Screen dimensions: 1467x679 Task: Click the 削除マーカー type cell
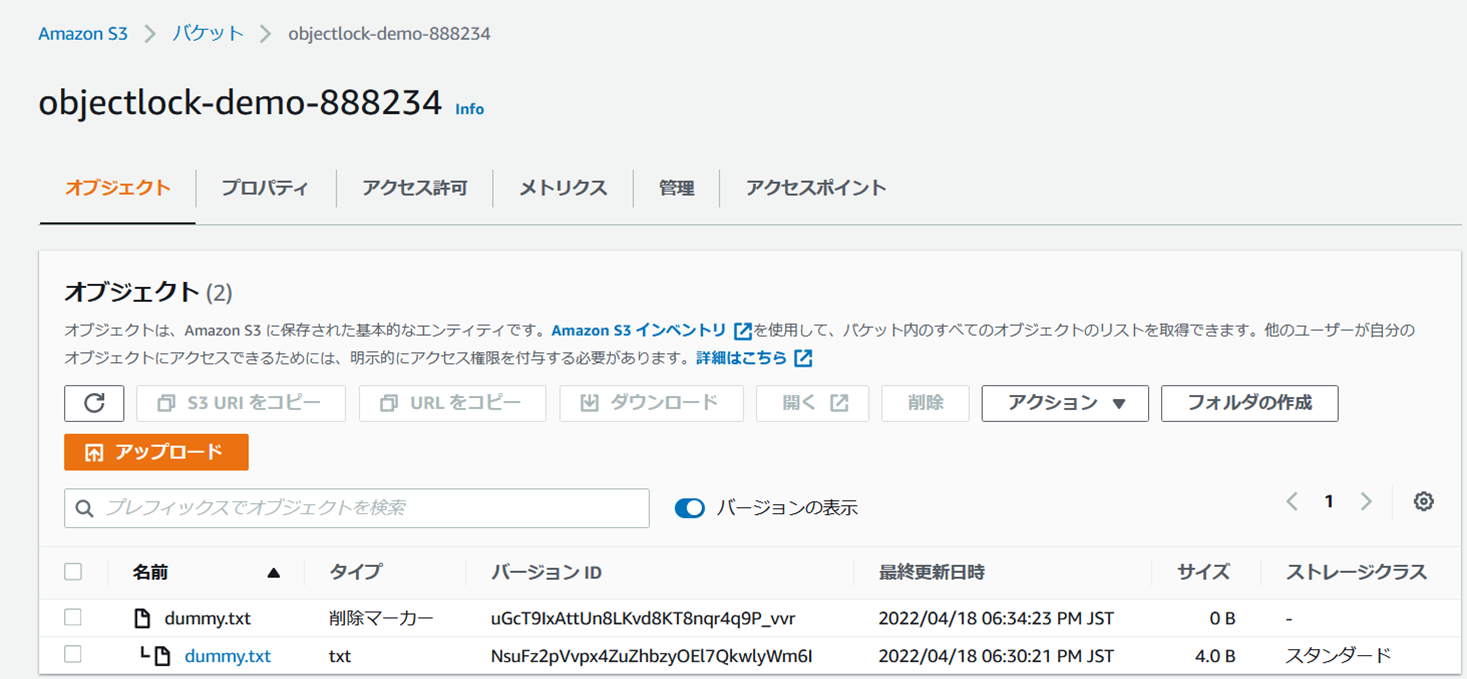[382, 618]
